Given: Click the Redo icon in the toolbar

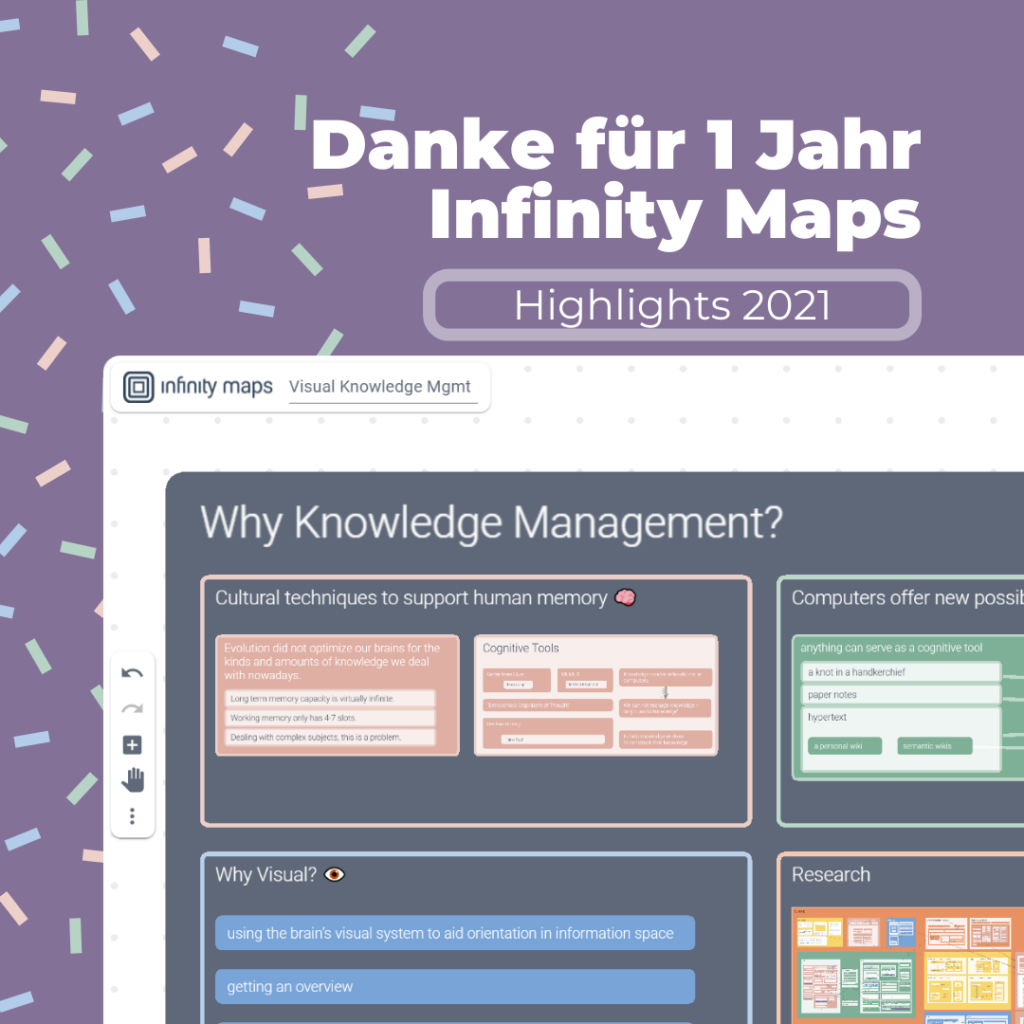Looking at the screenshot, I should 131,708.
